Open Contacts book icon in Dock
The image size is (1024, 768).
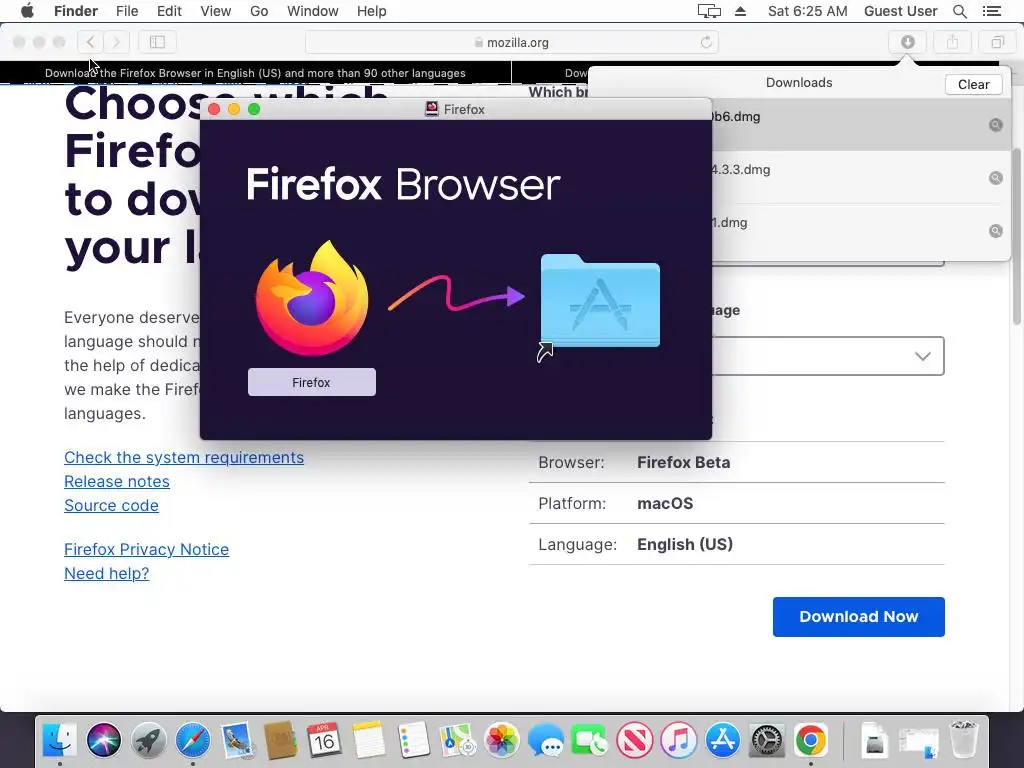(x=280, y=741)
